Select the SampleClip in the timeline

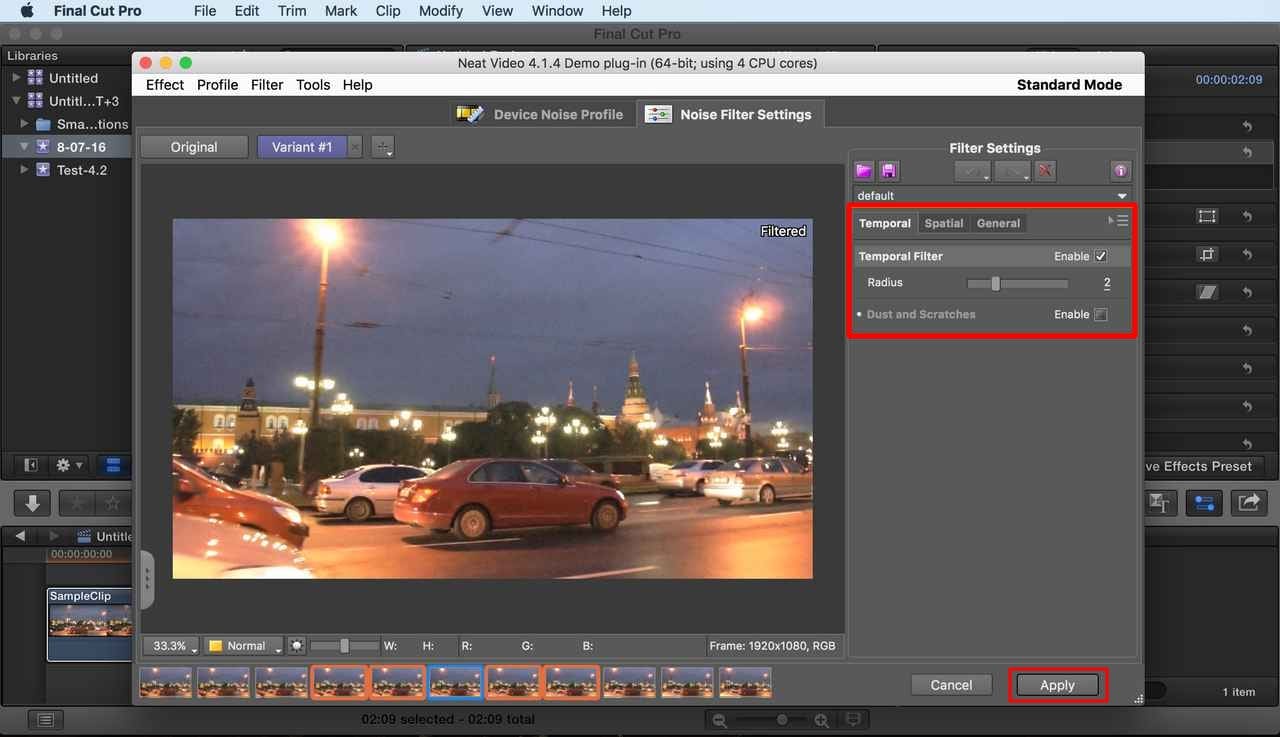click(x=90, y=624)
